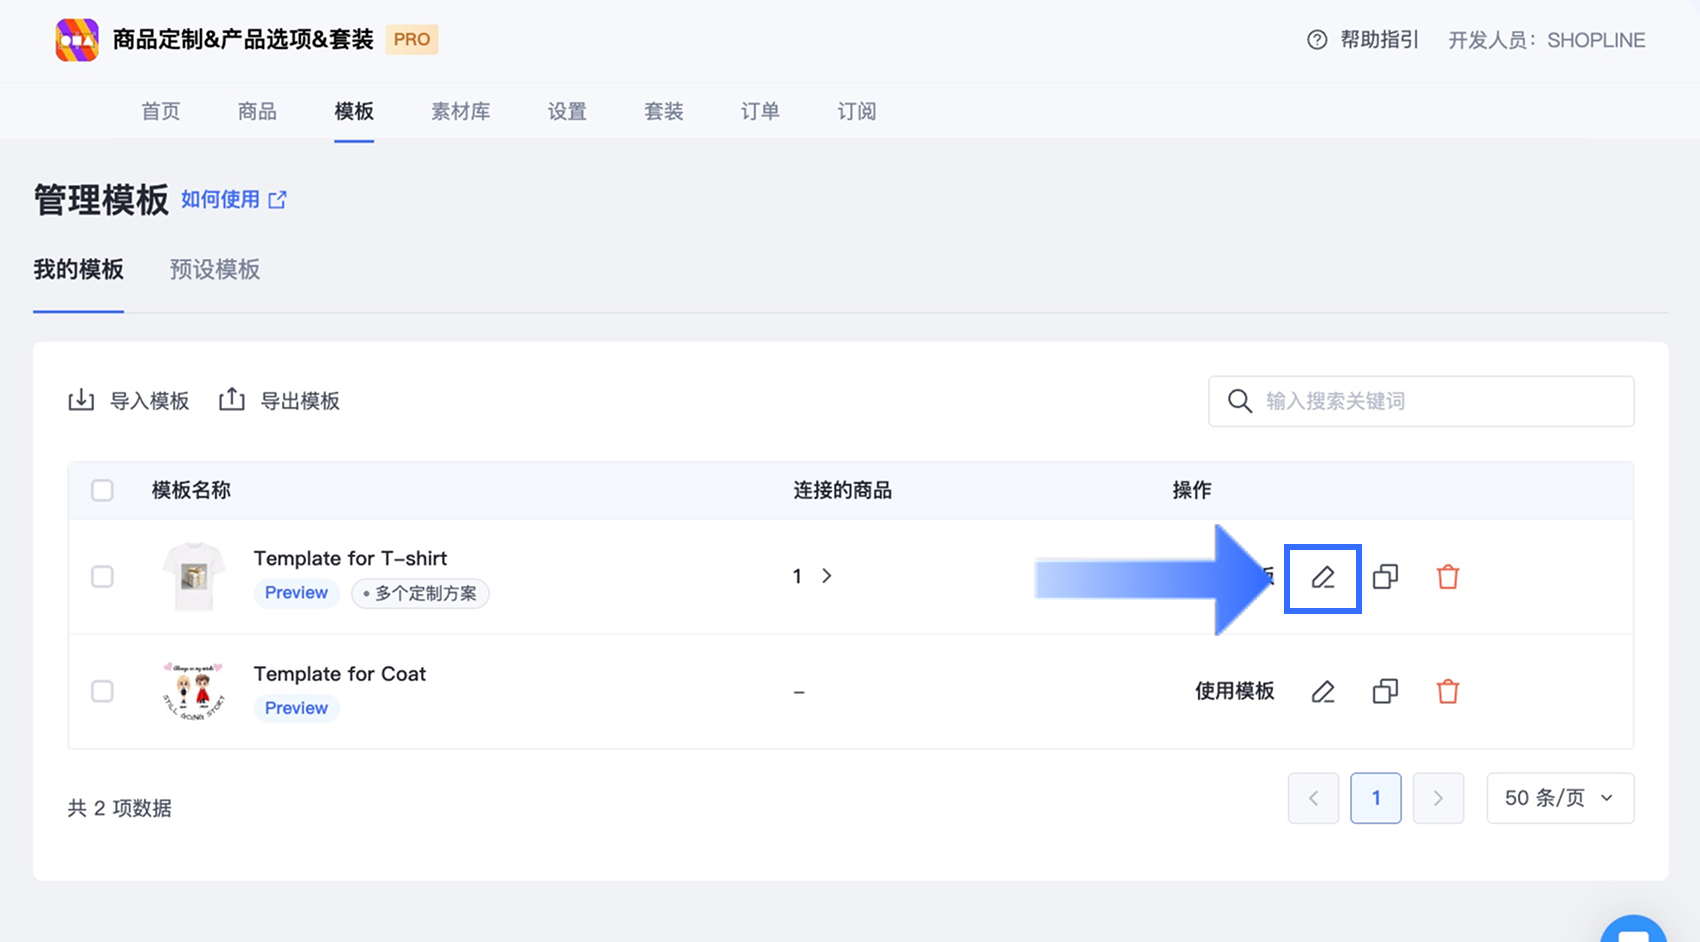
Task: Check the Template for Coat row checkbox
Action: pos(102,691)
